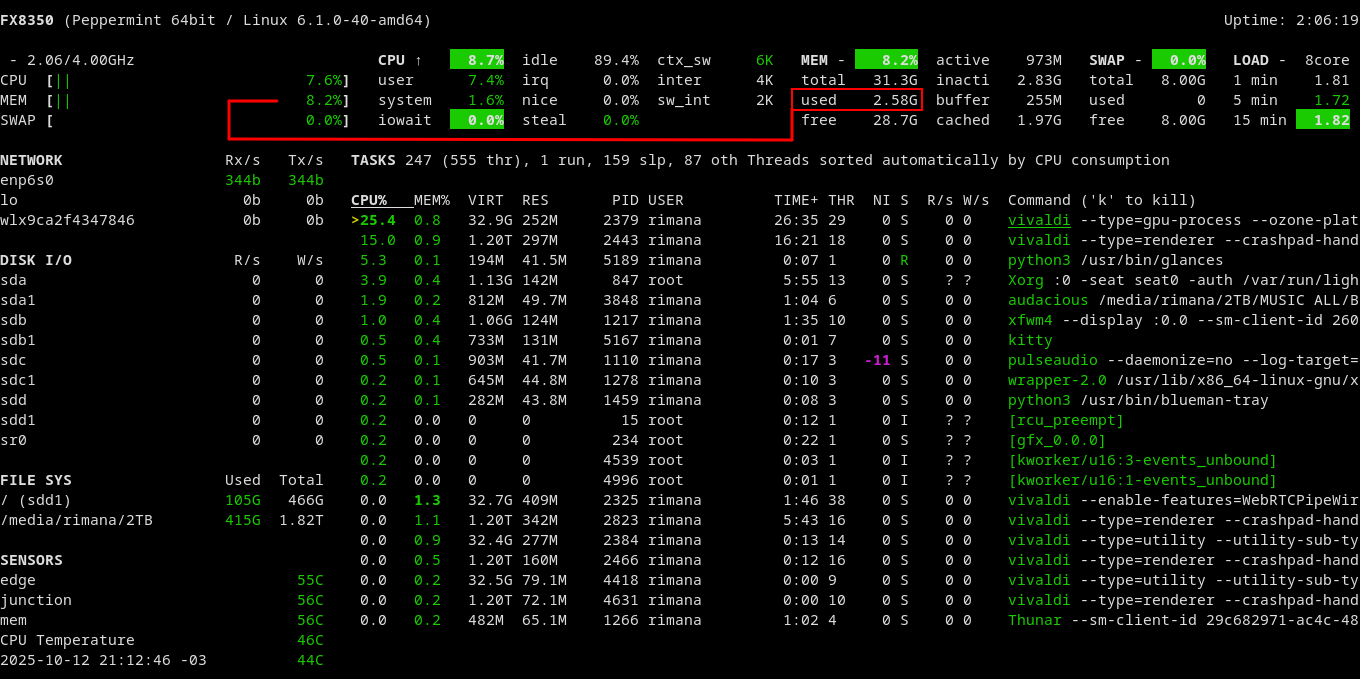Click the CPU% column header
The image size is (1360, 679).
coord(369,200)
